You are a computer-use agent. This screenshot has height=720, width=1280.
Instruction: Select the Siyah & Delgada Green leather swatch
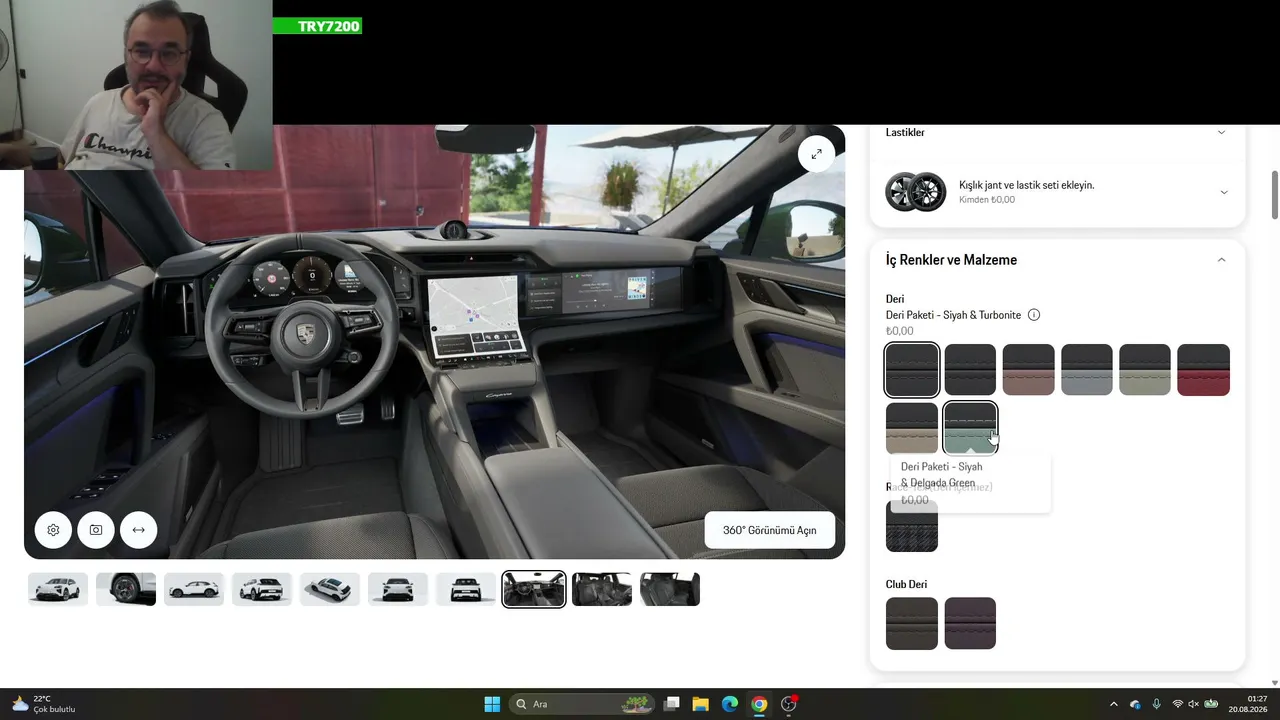(970, 428)
